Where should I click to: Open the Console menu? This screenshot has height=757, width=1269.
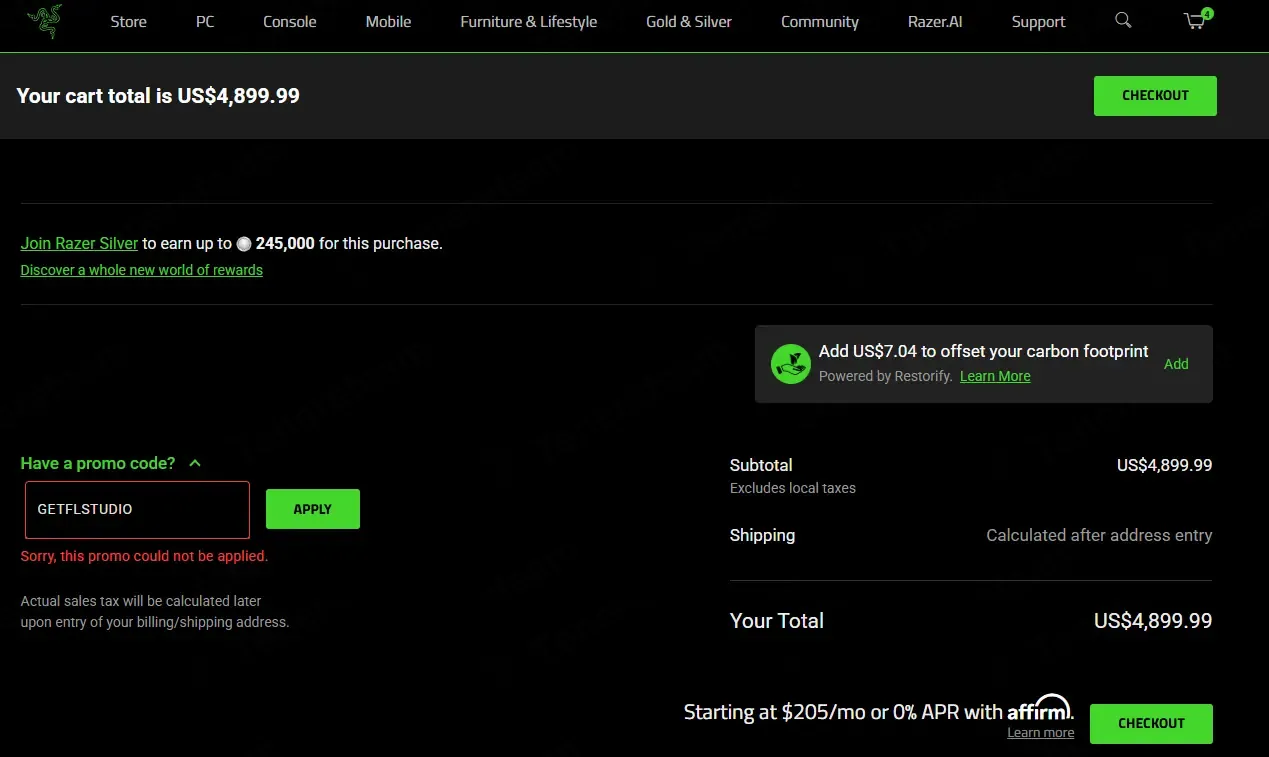coord(290,21)
